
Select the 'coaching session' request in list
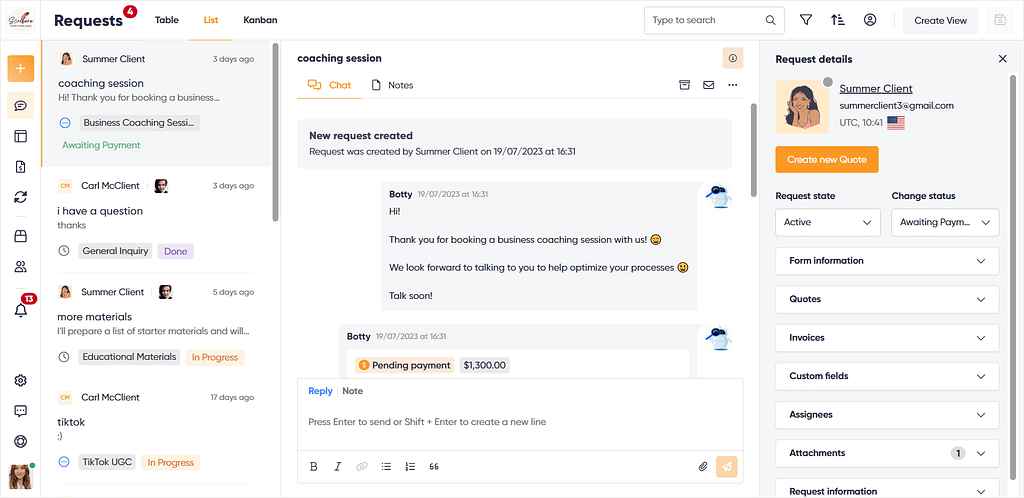coord(155,104)
